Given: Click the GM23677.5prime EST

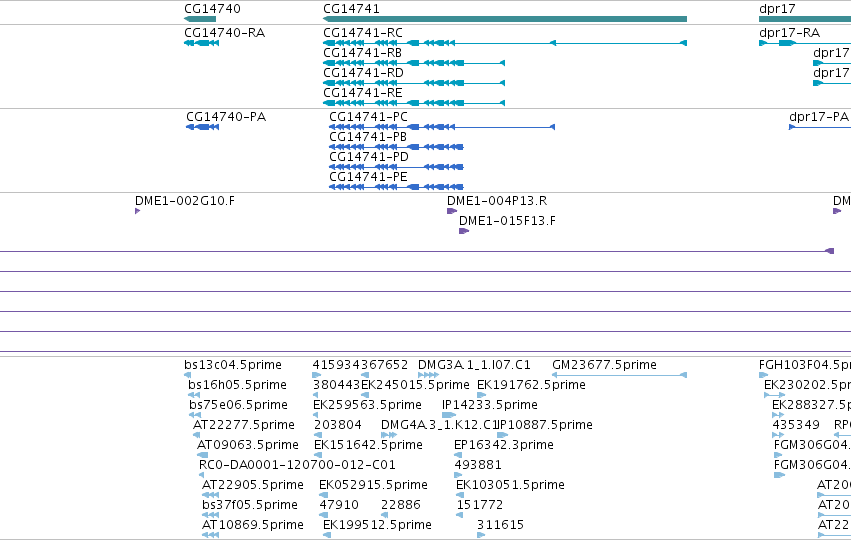Looking at the screenshot, I should pos(604,365).
